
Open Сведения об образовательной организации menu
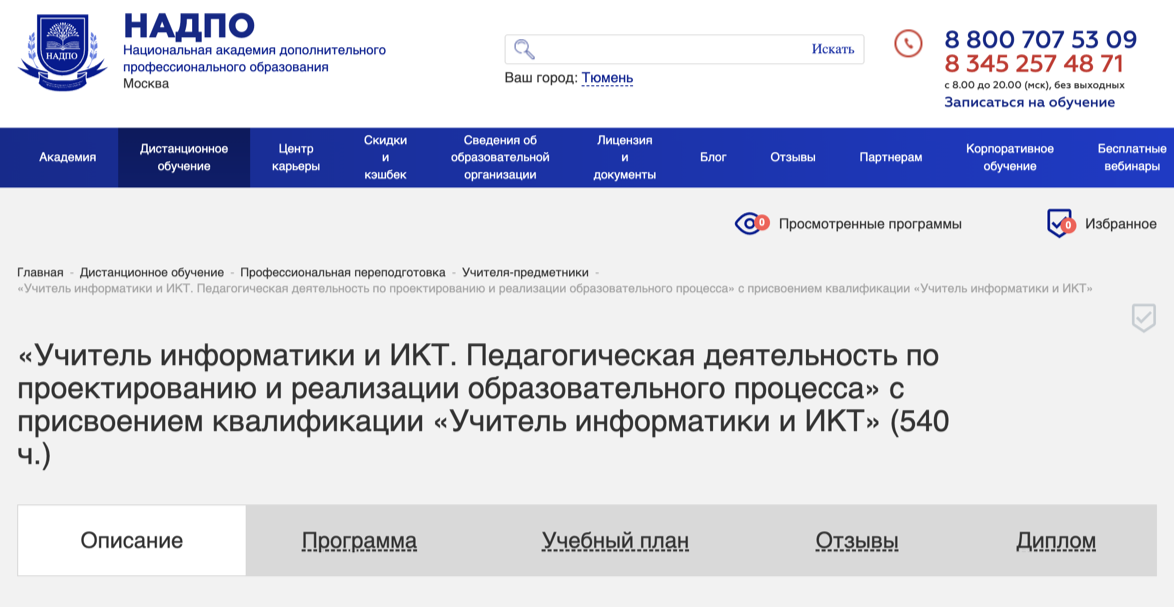[500, 157]
